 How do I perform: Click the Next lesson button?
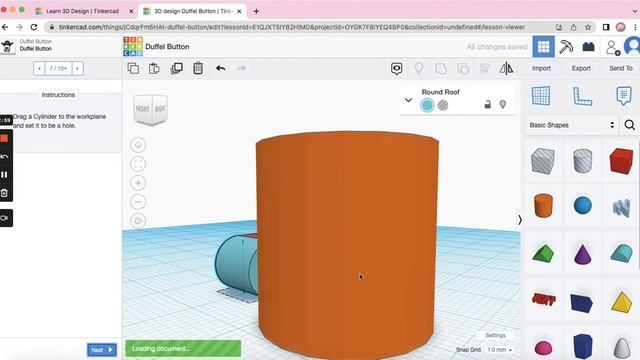(102, 350)
